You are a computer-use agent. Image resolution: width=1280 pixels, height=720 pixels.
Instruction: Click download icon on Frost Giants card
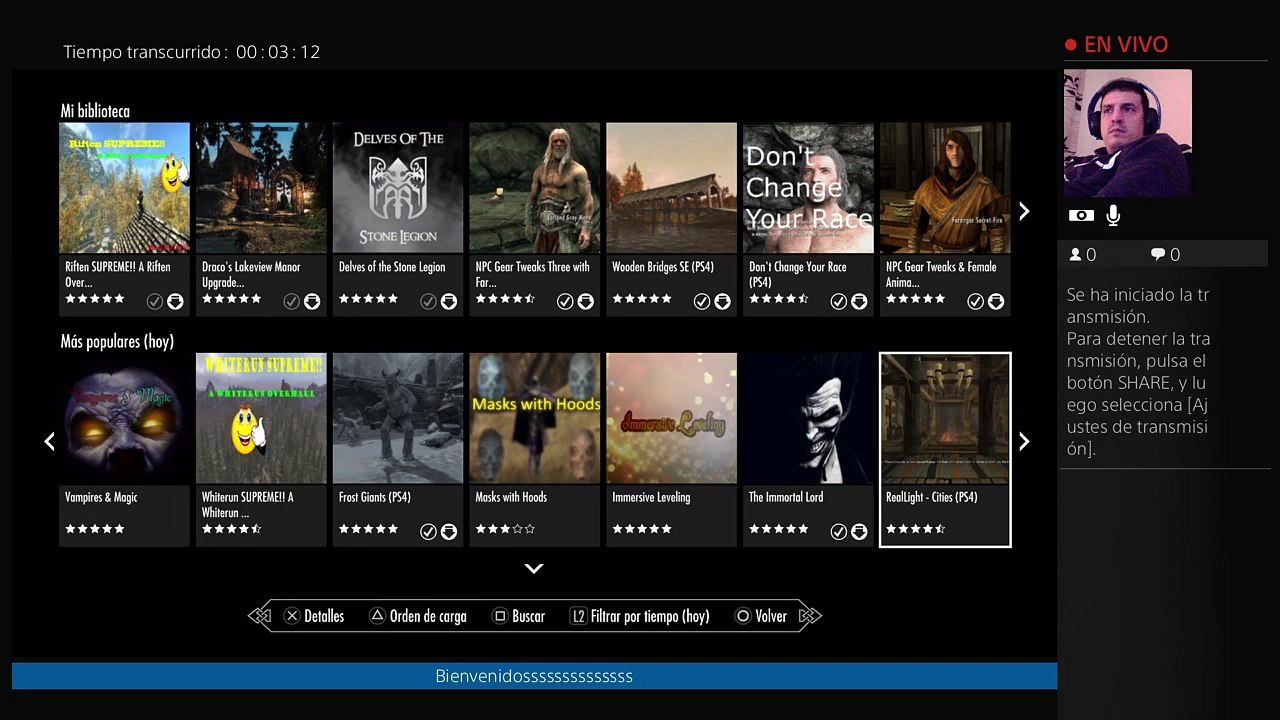[449, 531]
